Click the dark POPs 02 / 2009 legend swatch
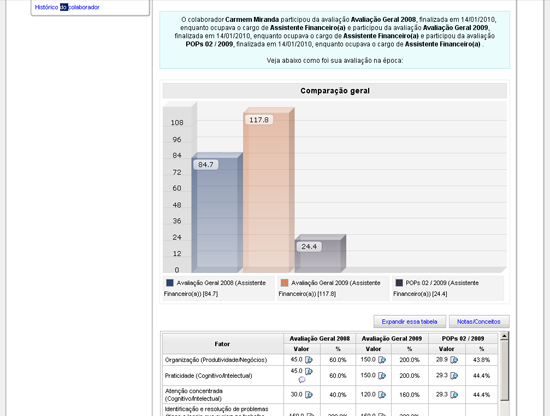The width and height of the screenshot is (550, 416). [399, 283]
